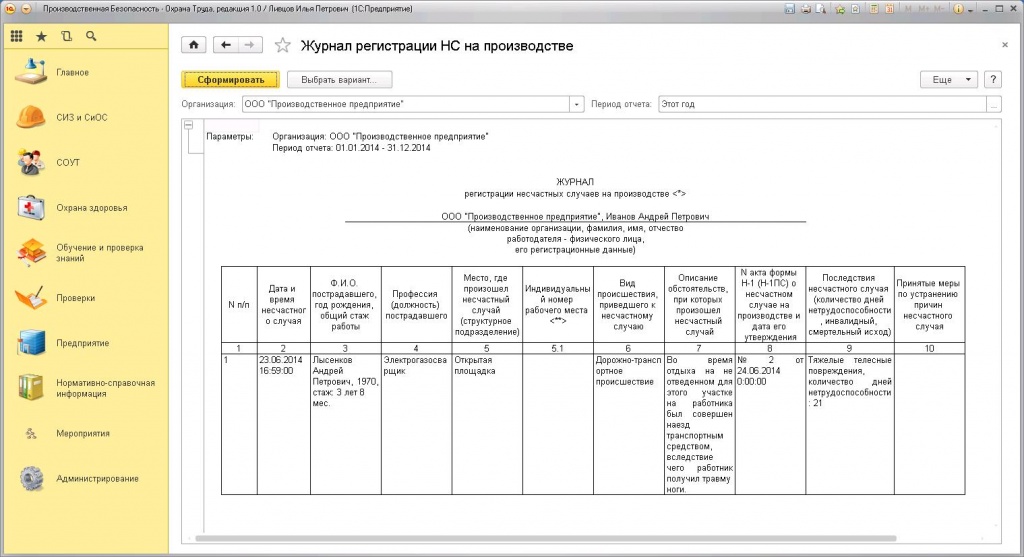Click the 'N п/п' column header
The height and width of the screenshot is (557, 1024).
(238, 305)
